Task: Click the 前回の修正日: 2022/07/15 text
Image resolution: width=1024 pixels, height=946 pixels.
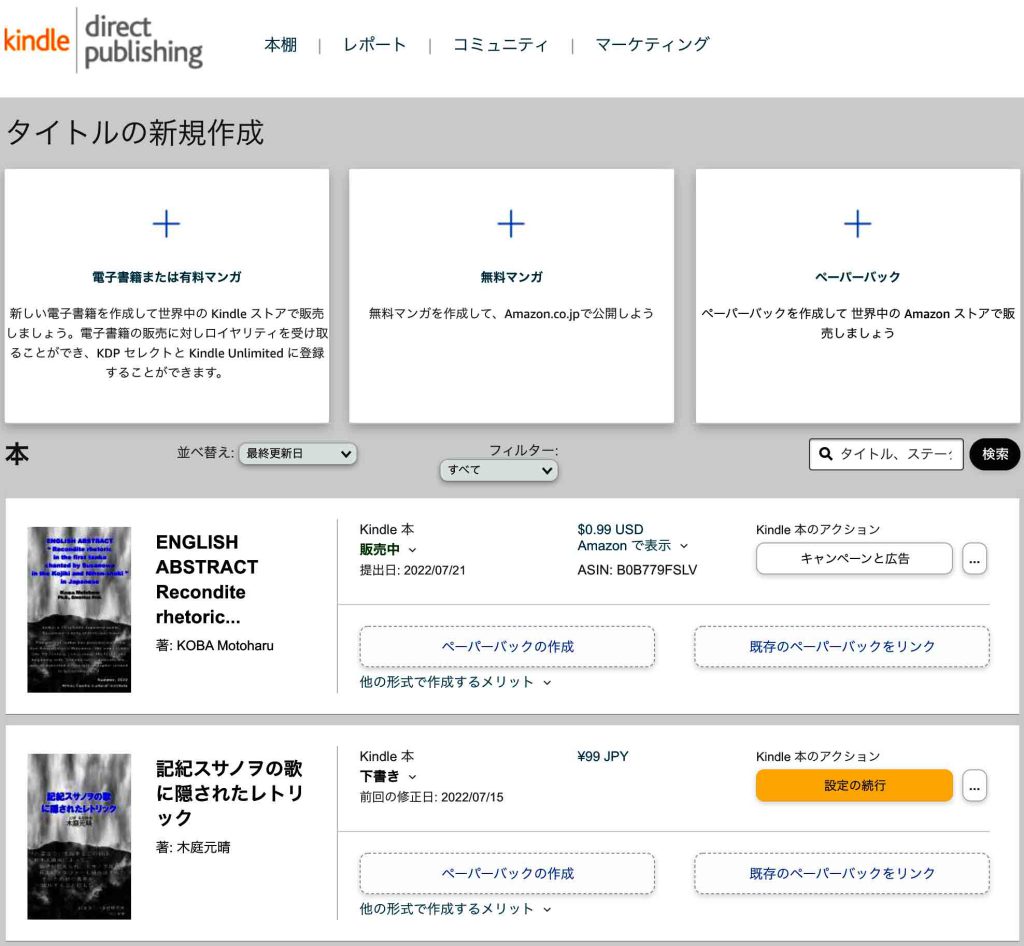Action: [x=431, y=796]
